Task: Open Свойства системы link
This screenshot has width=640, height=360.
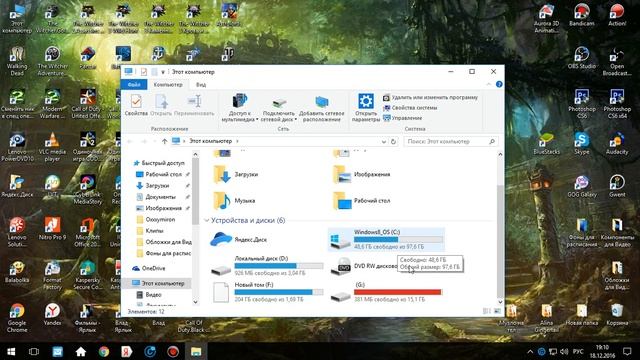Action: click(410, 108)
